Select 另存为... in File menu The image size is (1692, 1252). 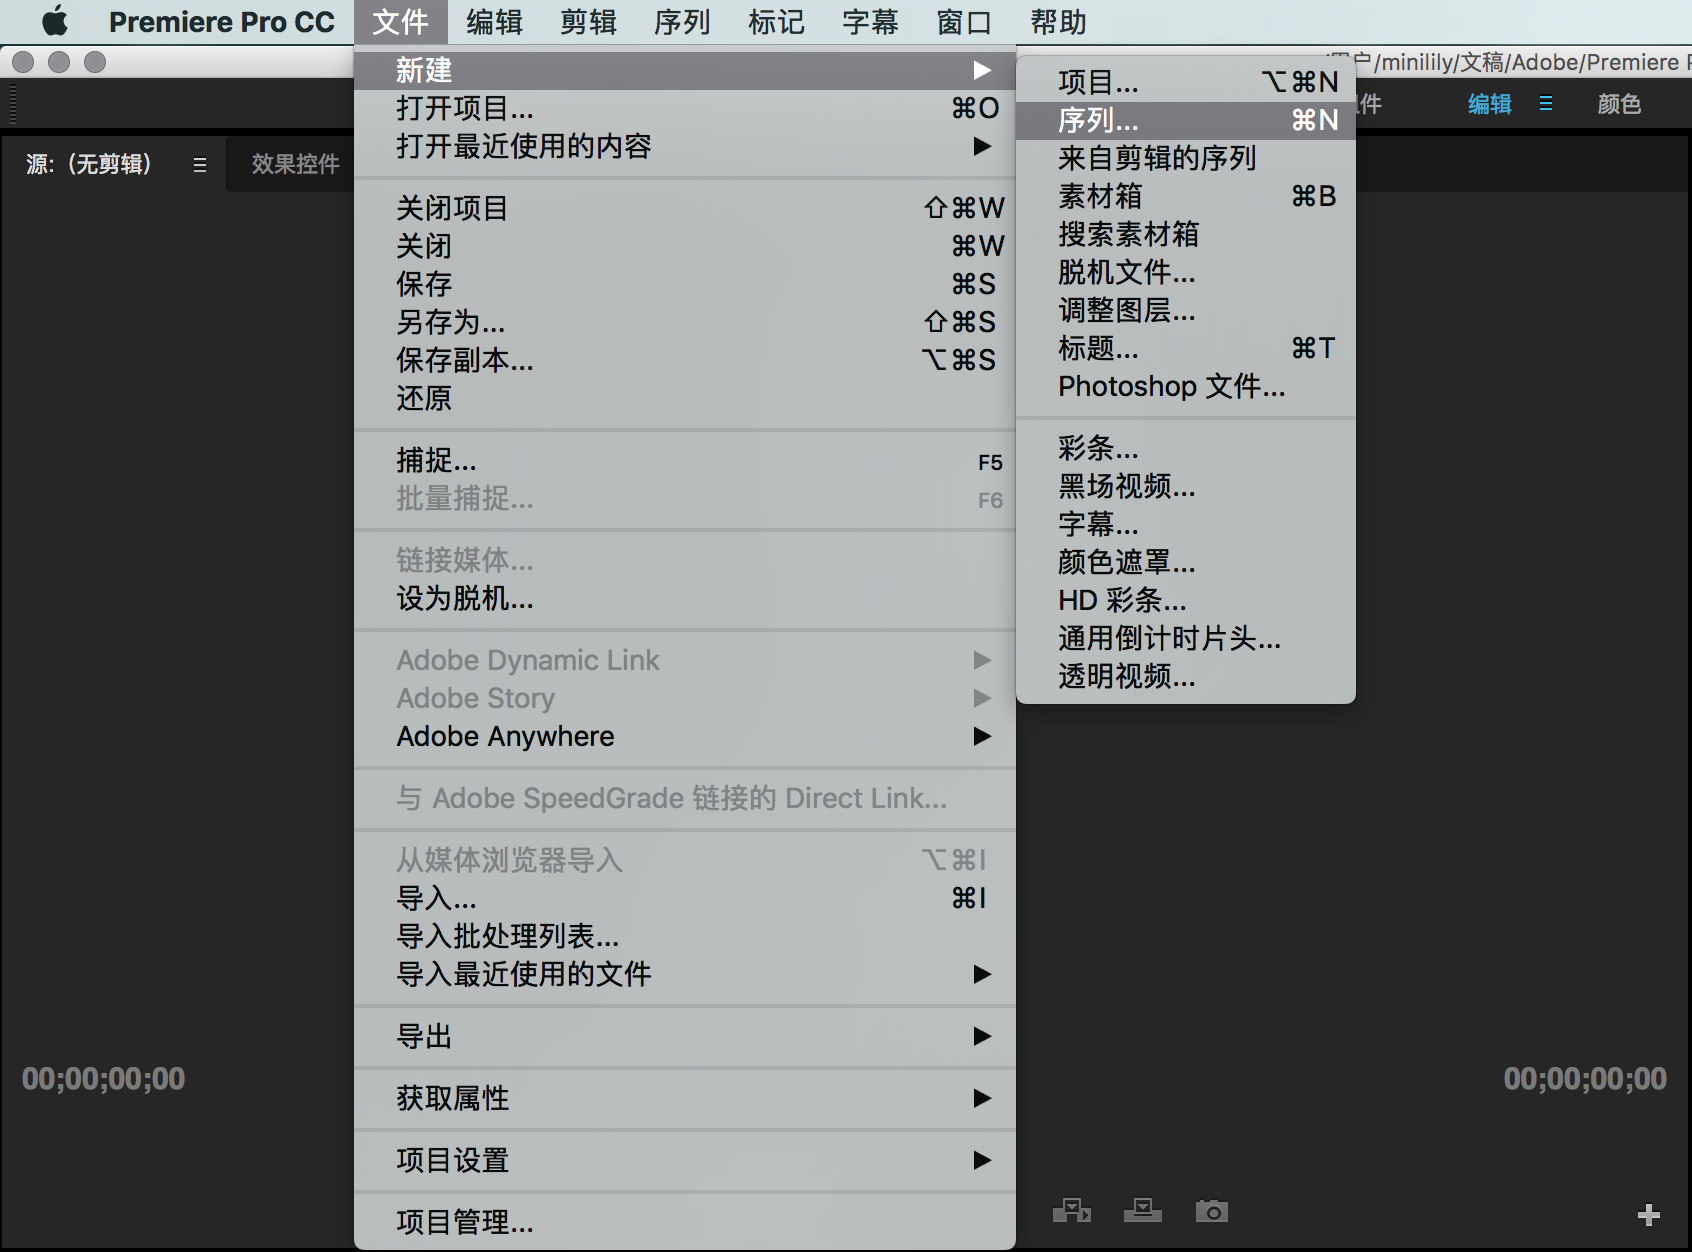coord(685,322)
